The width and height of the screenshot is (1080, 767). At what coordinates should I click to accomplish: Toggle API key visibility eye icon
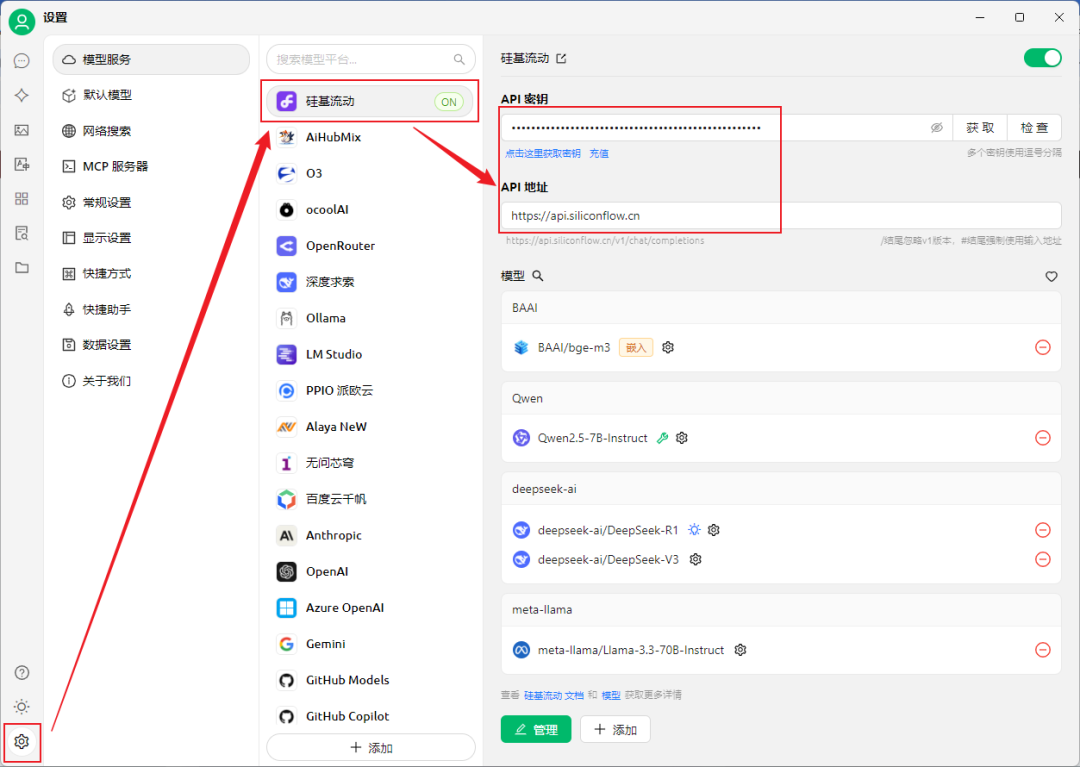[x=937, y=128]
